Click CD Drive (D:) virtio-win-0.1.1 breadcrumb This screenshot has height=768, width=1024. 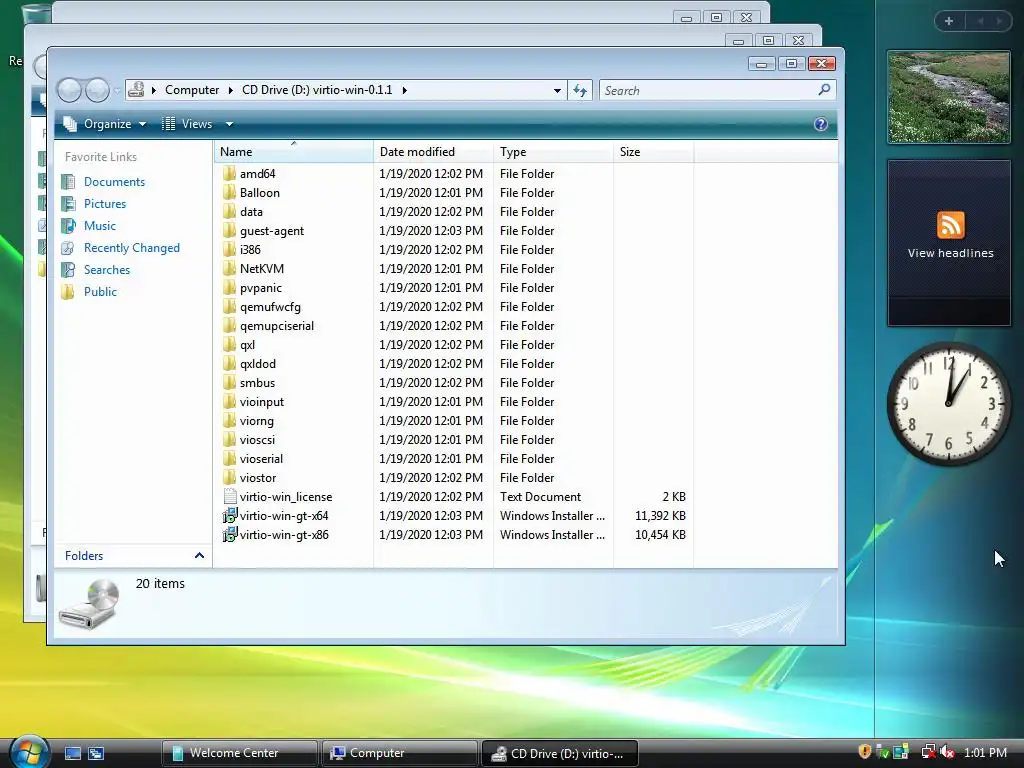pyautogui.click(x=317, y=90)
